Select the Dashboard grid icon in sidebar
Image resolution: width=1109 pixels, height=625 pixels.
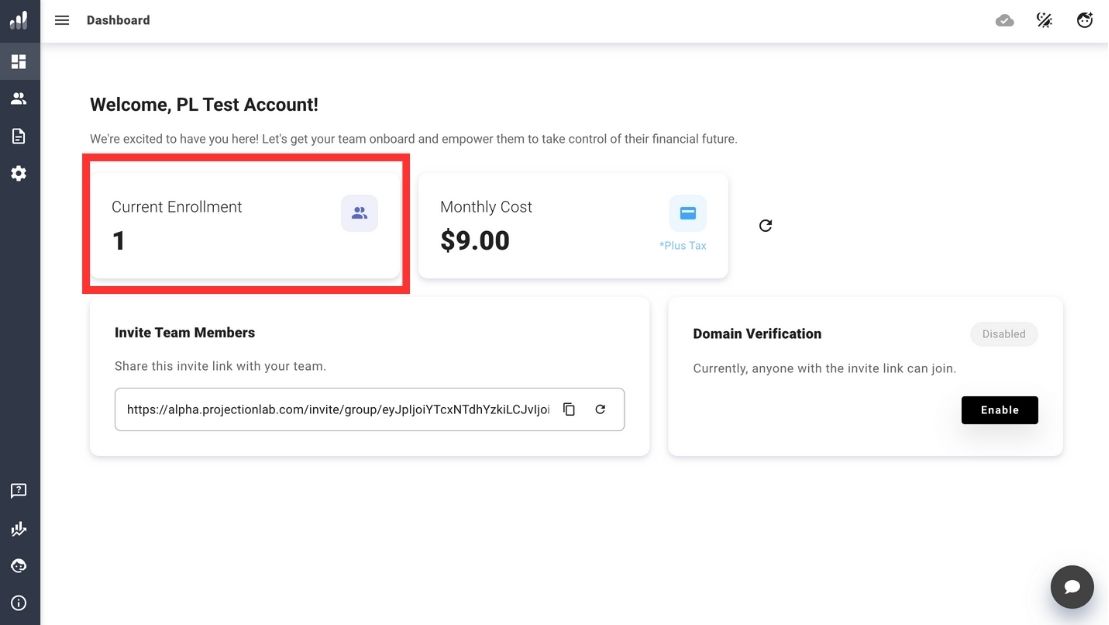click(19, 62)
